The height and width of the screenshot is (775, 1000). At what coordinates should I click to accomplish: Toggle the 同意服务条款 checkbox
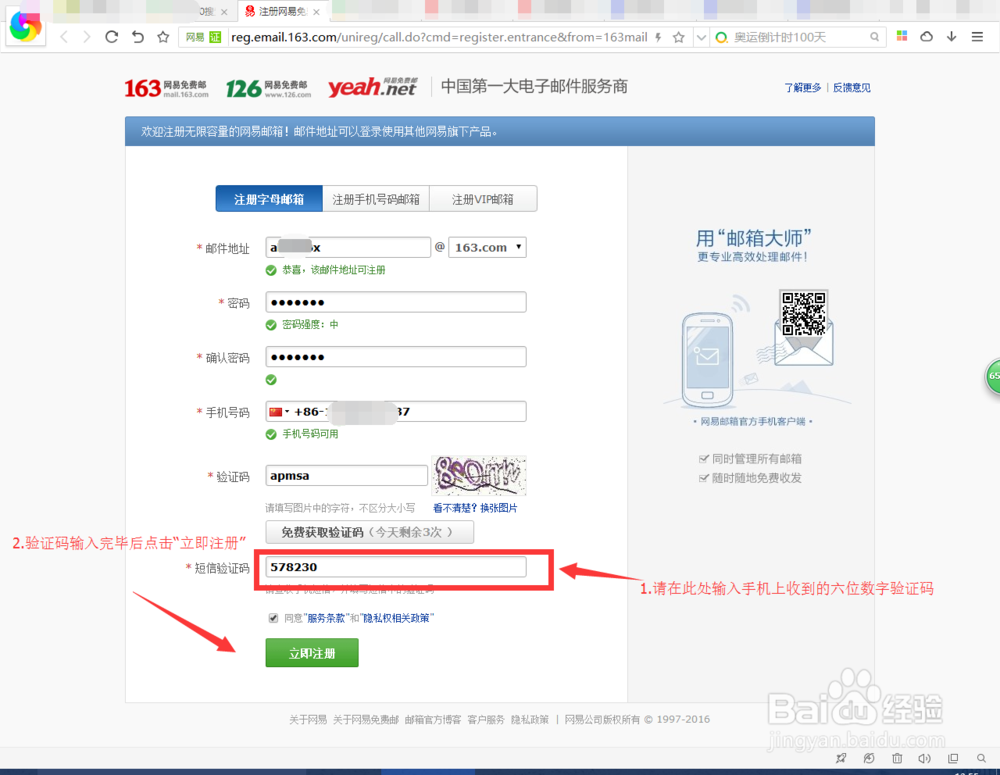click(274, 618)
